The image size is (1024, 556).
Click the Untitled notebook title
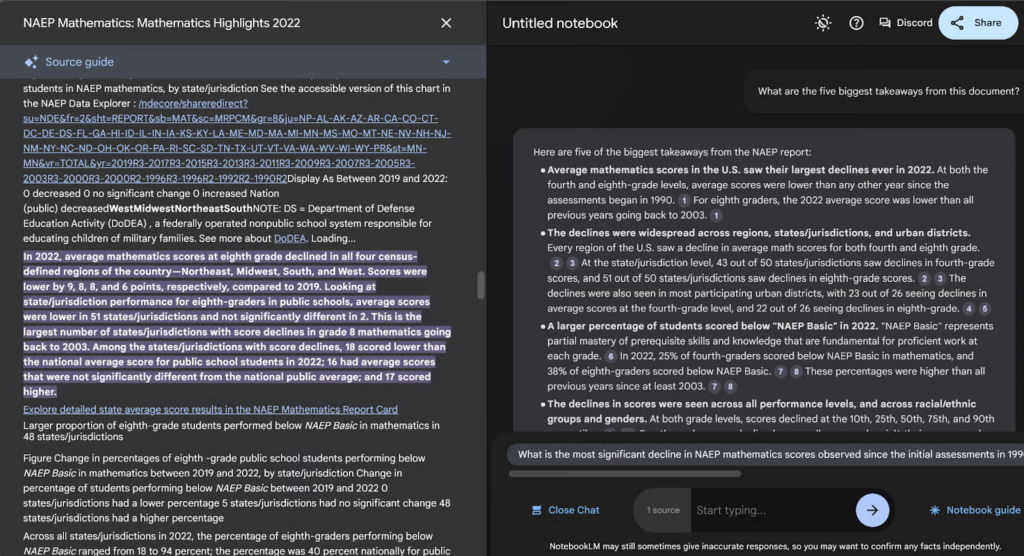coord(560,23)
